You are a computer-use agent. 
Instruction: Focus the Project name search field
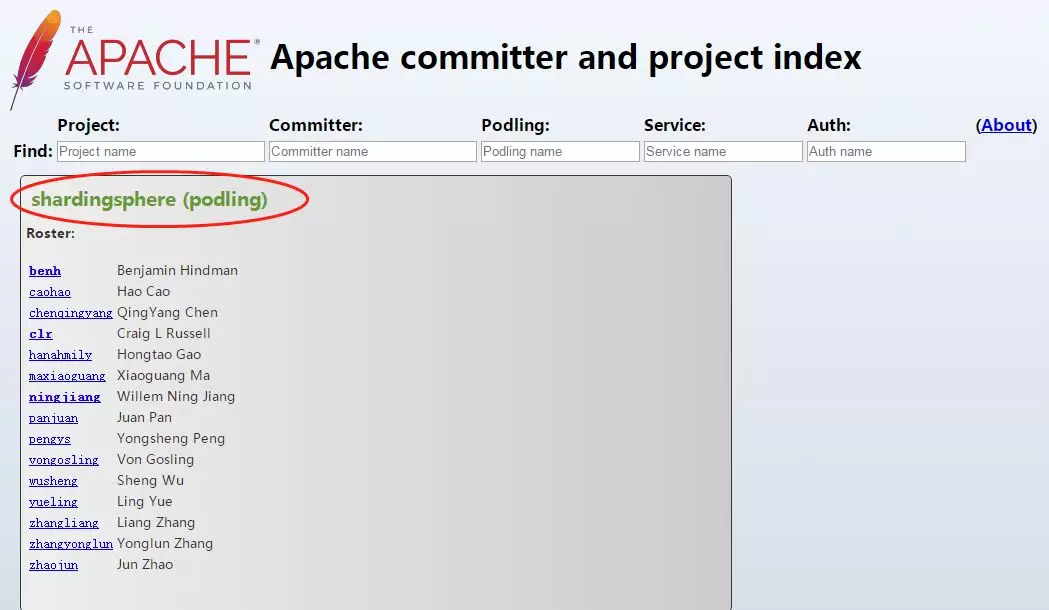click(160, 152)
